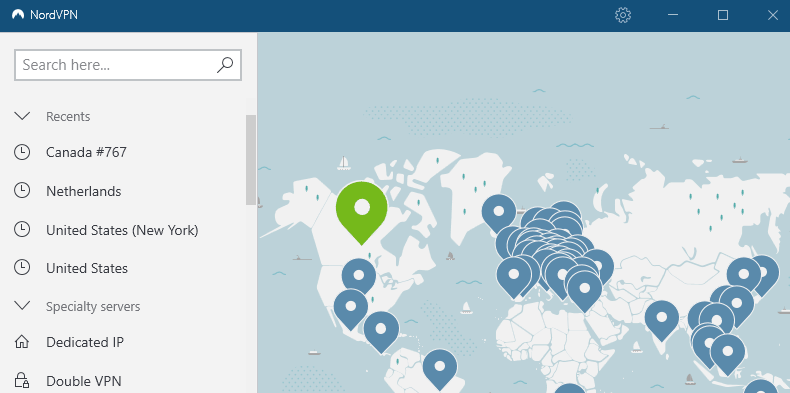Open NordVPN settings gear
This screenshot has width=790, height=393.
[623, 15]
